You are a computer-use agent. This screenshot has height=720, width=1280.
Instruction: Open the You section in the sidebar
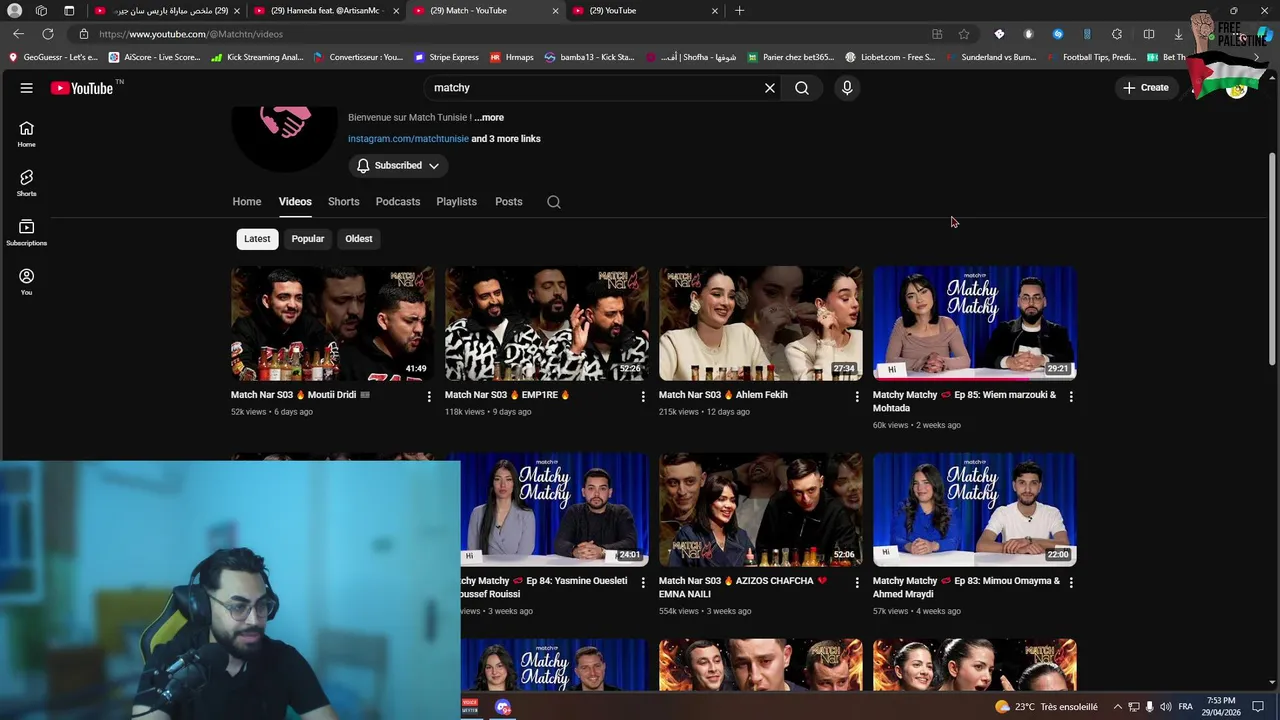click(x=27, y=281)
